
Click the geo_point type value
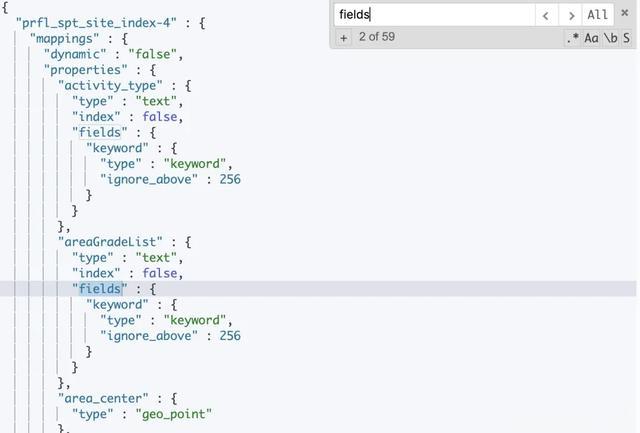pos(174,414)
